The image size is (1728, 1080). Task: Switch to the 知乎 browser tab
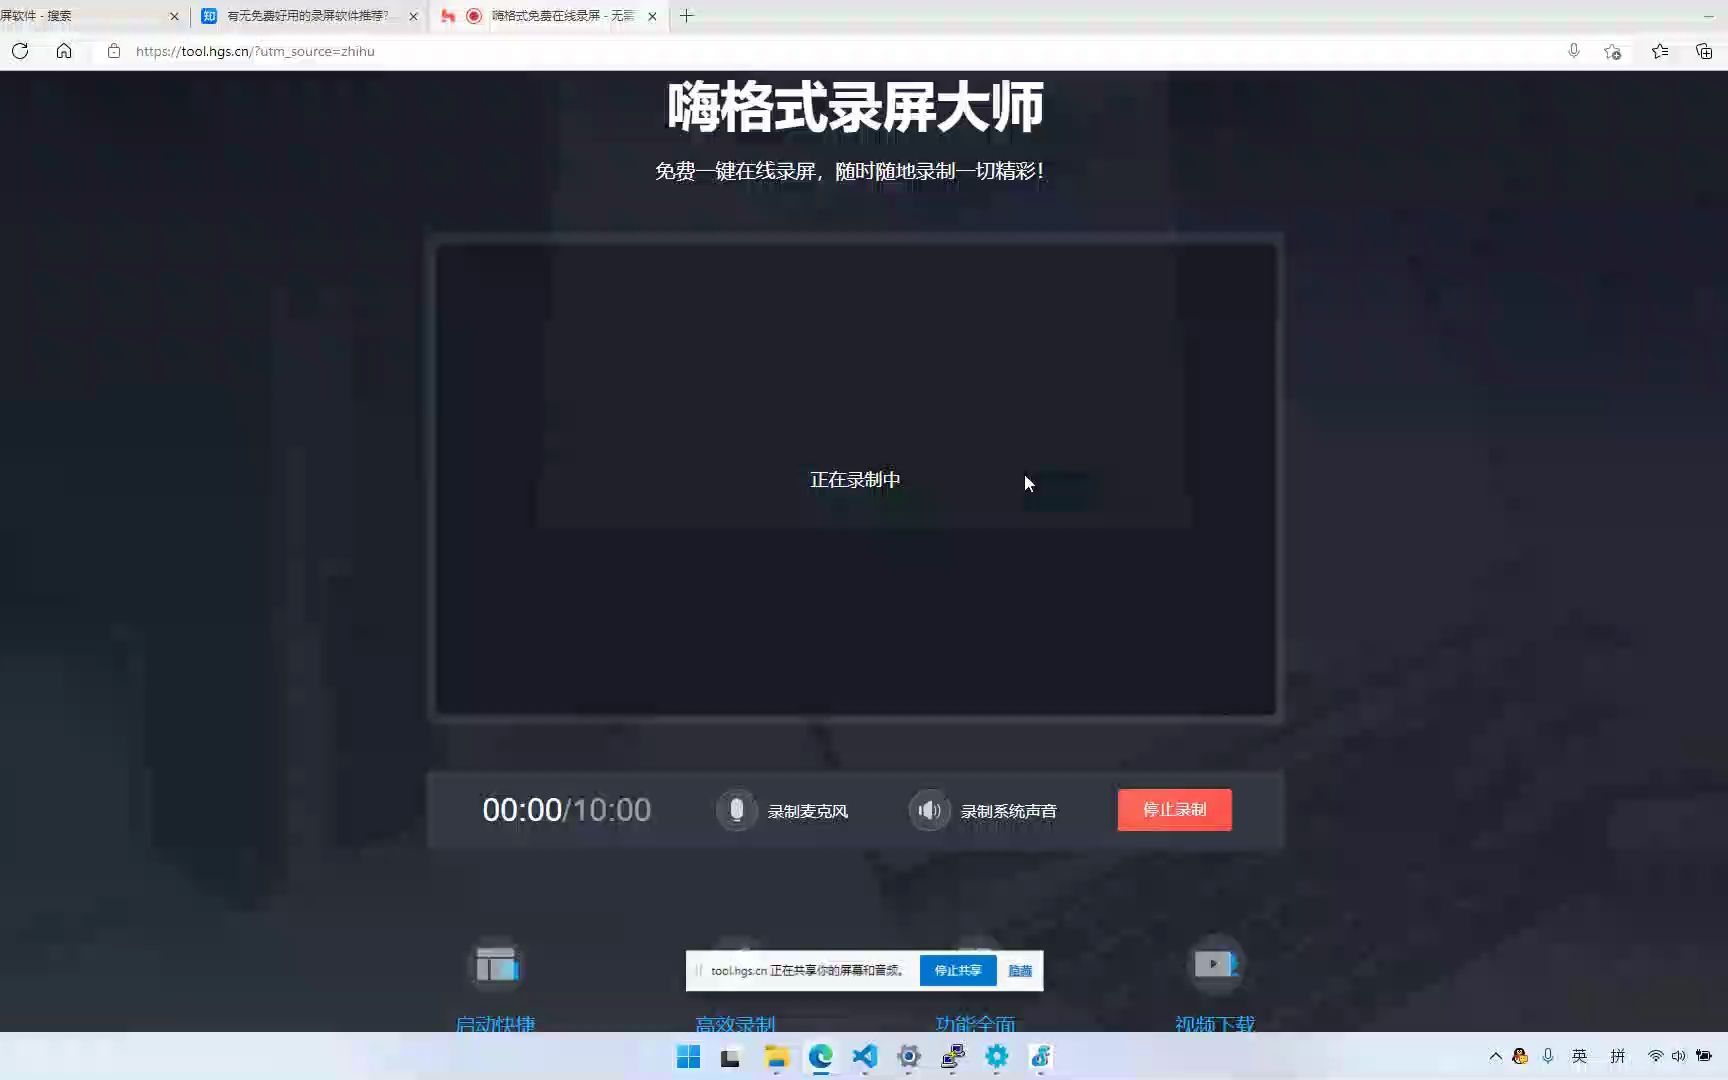pos(300,16)
